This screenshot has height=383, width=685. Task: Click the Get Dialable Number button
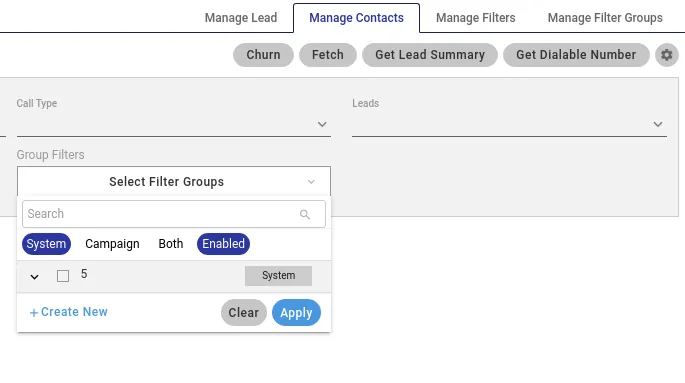click(576, 55)
